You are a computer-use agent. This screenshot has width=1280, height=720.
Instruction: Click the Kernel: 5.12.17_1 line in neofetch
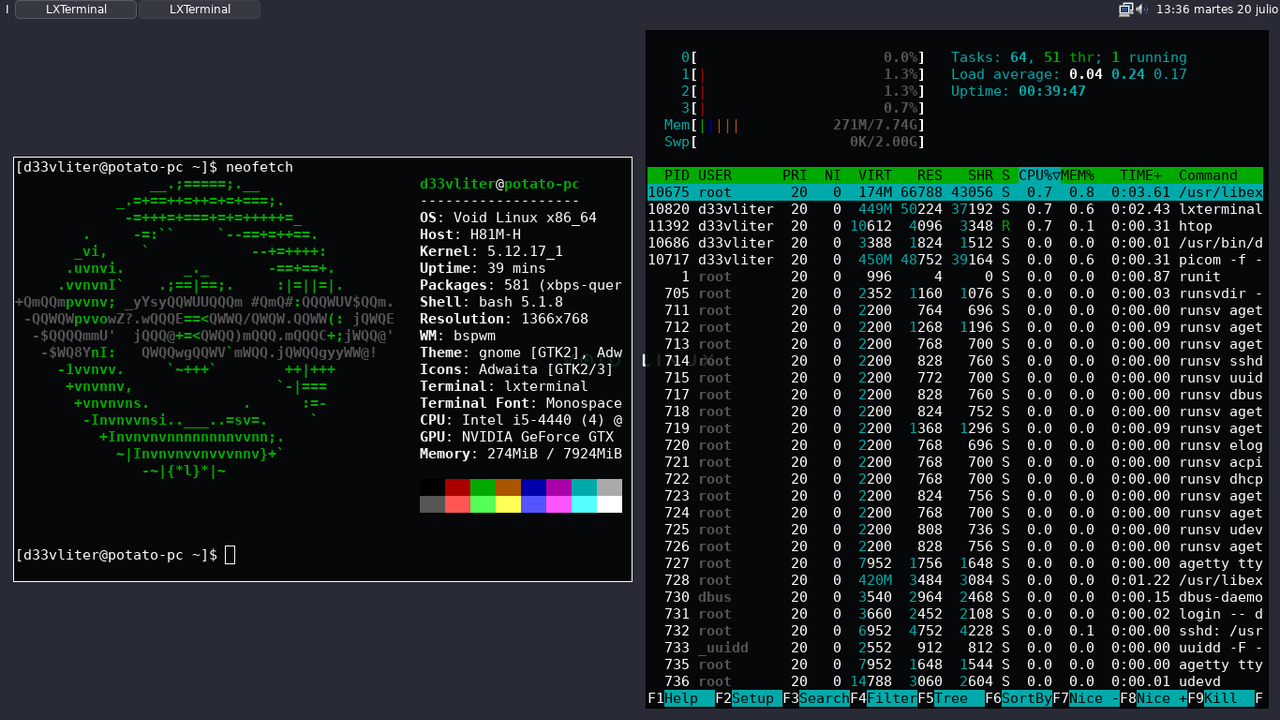pyautogui.click(x=491, y=251)
